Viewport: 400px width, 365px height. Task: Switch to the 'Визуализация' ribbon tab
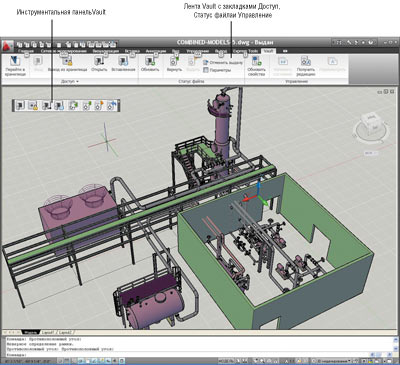click(x=106, y=51)
